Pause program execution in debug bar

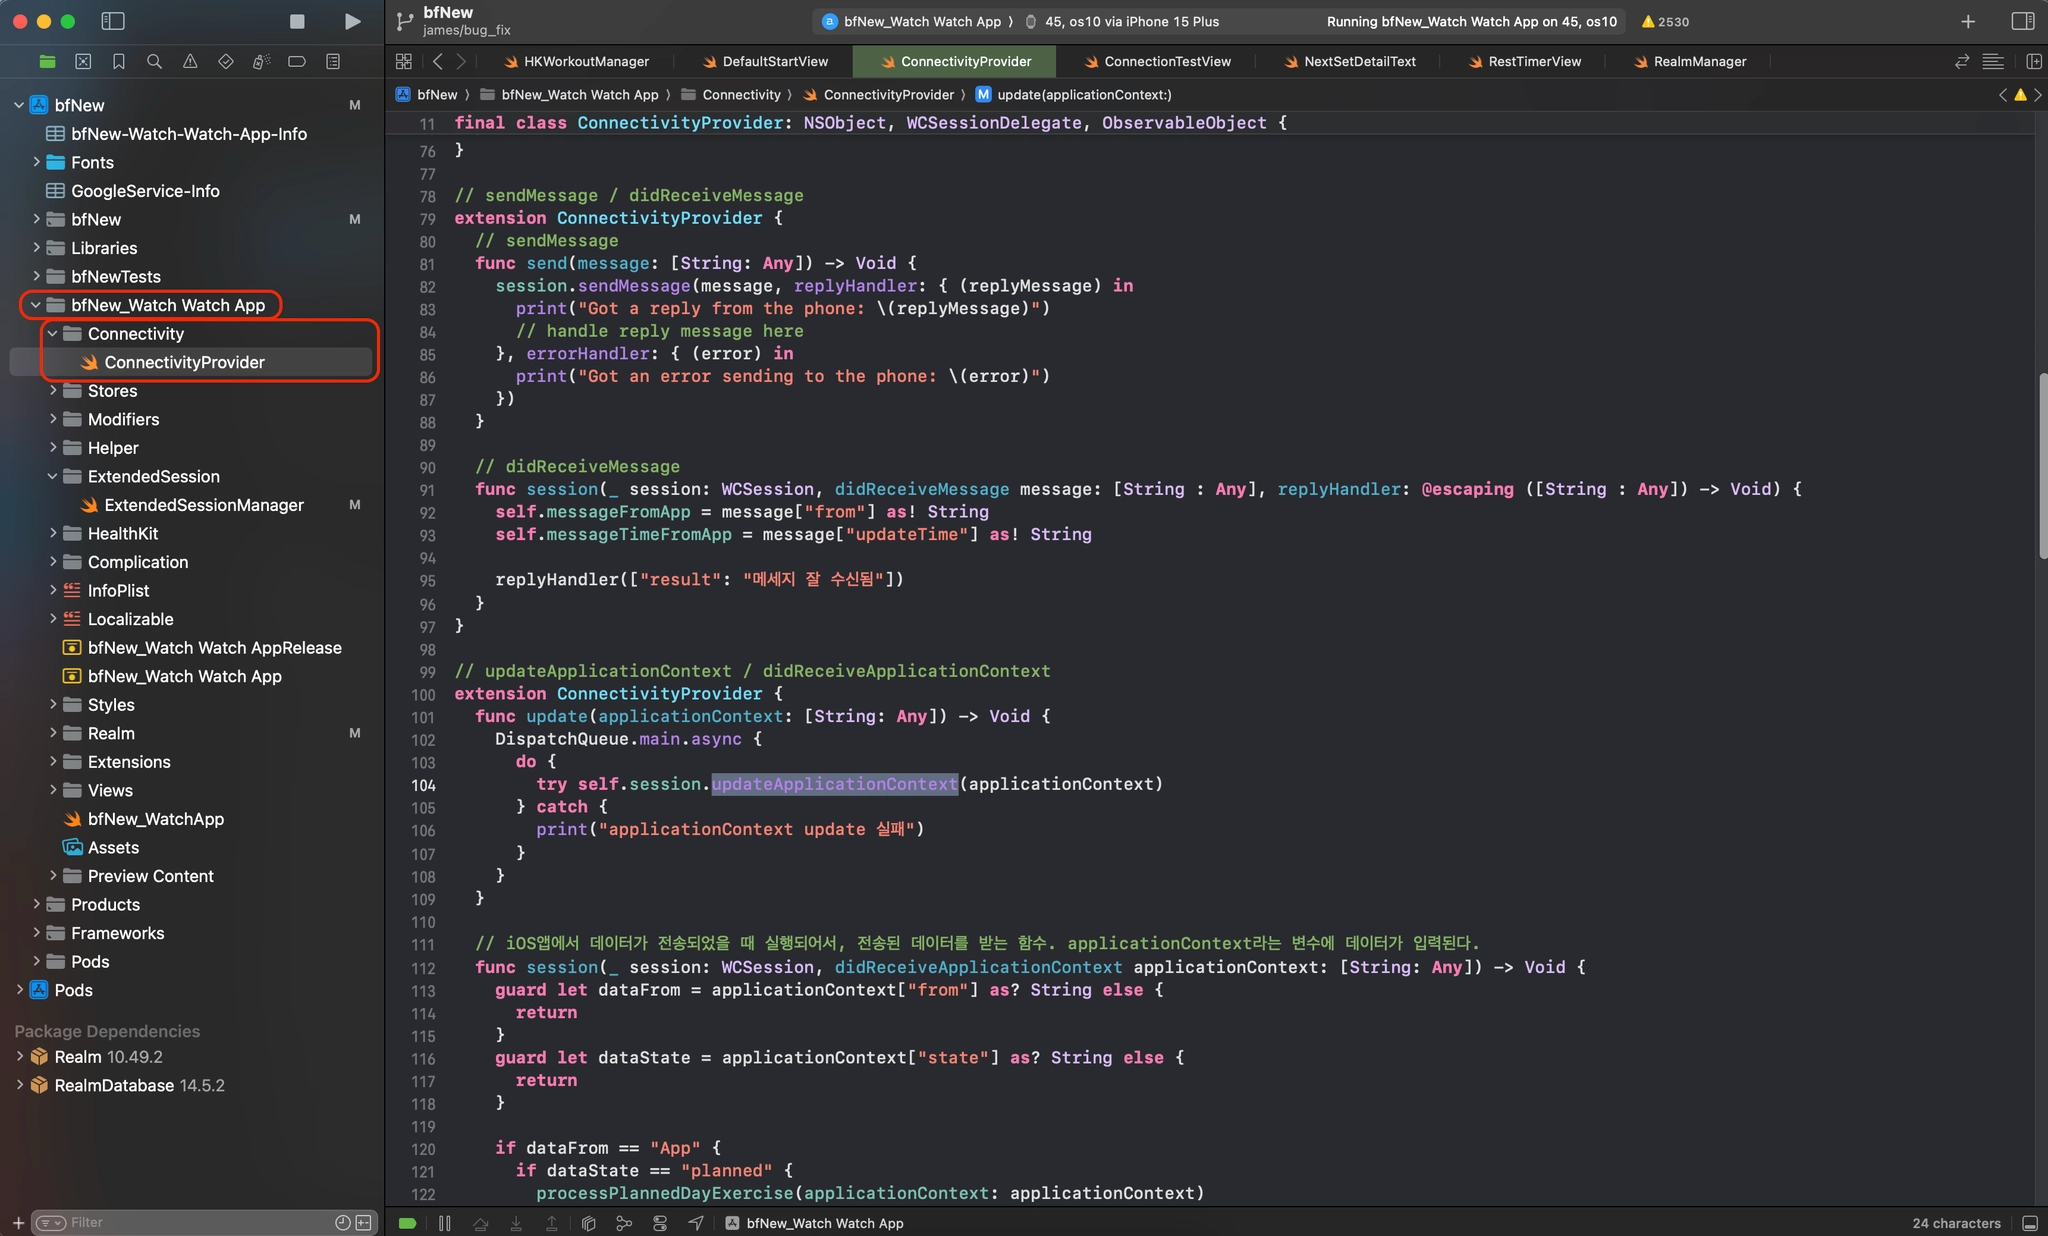point(445,1223)
